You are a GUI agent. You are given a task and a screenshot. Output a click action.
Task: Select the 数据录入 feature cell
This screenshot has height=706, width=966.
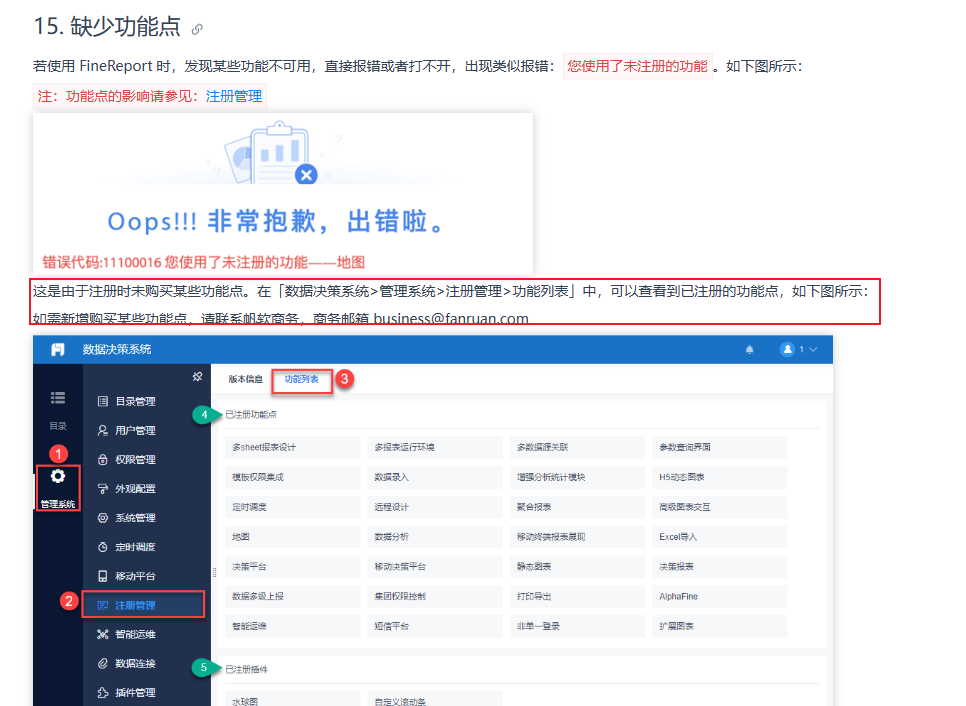coord(435,477)
